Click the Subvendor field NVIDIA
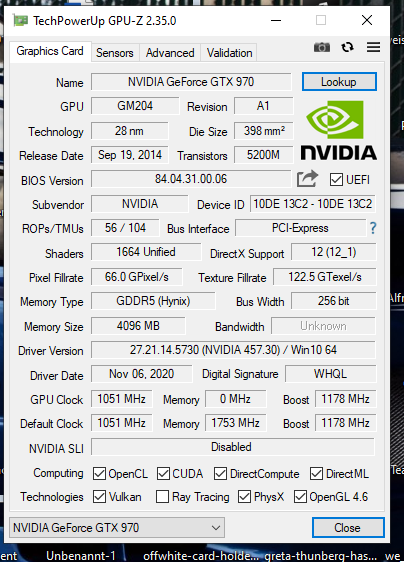The image size is (404, 562). (x=139, y=204)
